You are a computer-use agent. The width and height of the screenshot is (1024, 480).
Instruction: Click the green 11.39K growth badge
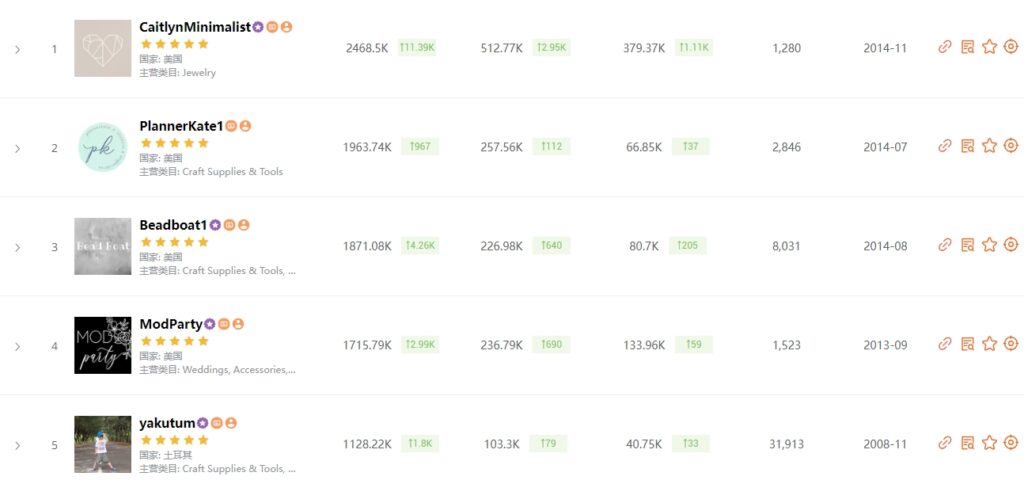click(x=417, y=48)
